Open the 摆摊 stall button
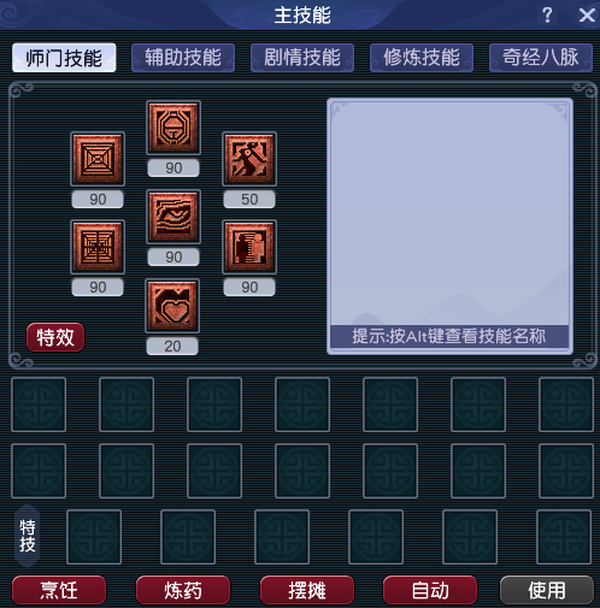The width and height of the screenshot is (600, 608). tap(307, 591)
